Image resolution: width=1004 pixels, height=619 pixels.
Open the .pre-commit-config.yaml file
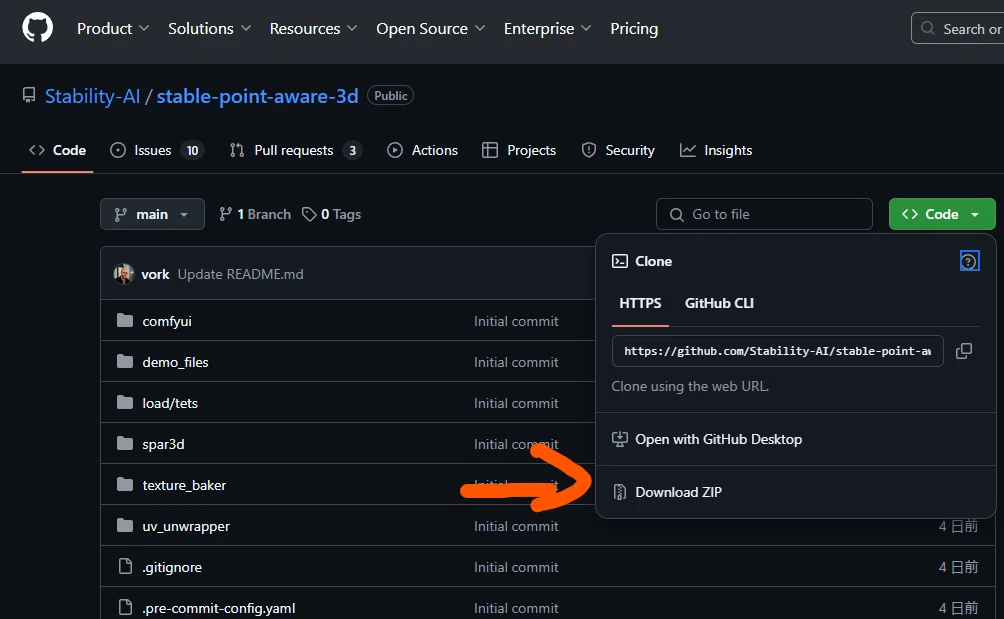pos(218,608)
